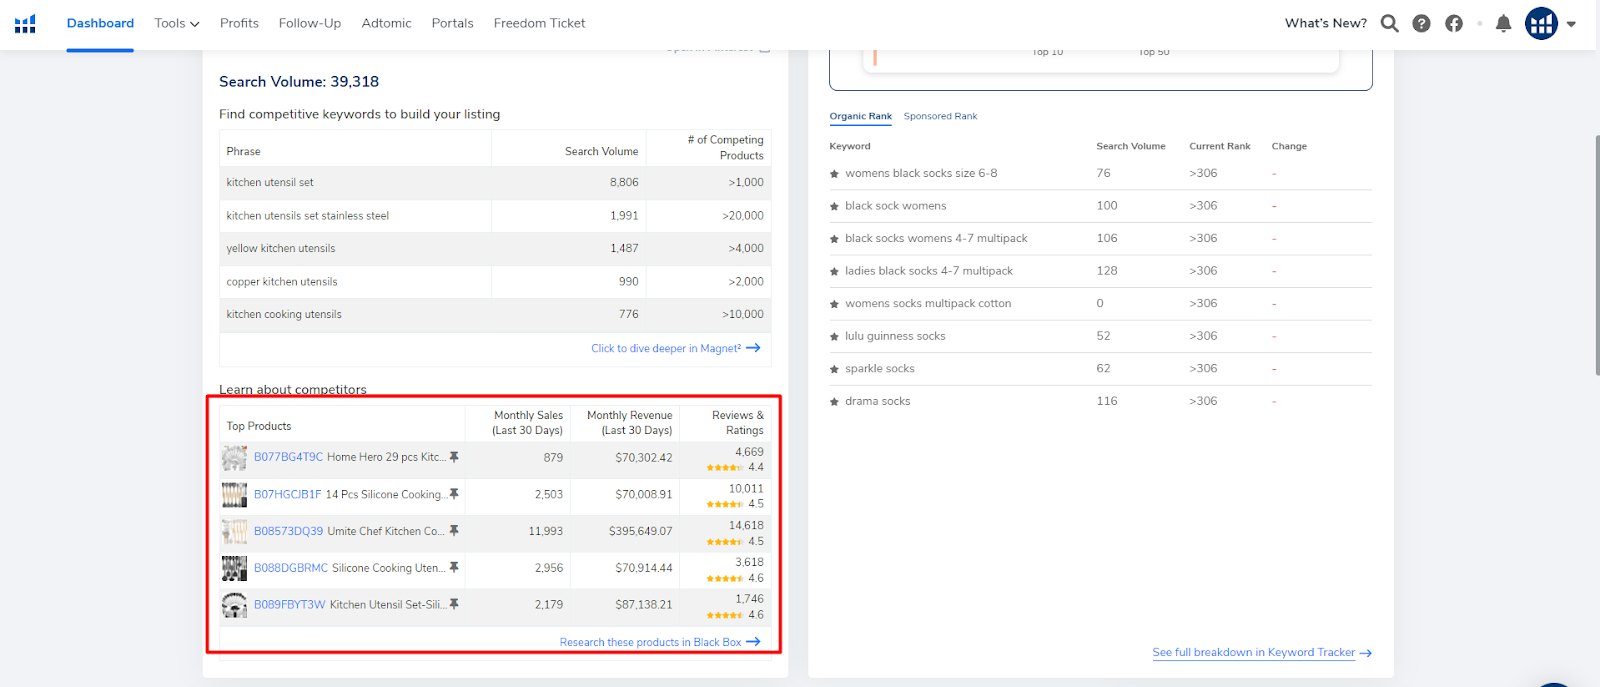Open product link B08573DQ39

click(x=288, y=531)
